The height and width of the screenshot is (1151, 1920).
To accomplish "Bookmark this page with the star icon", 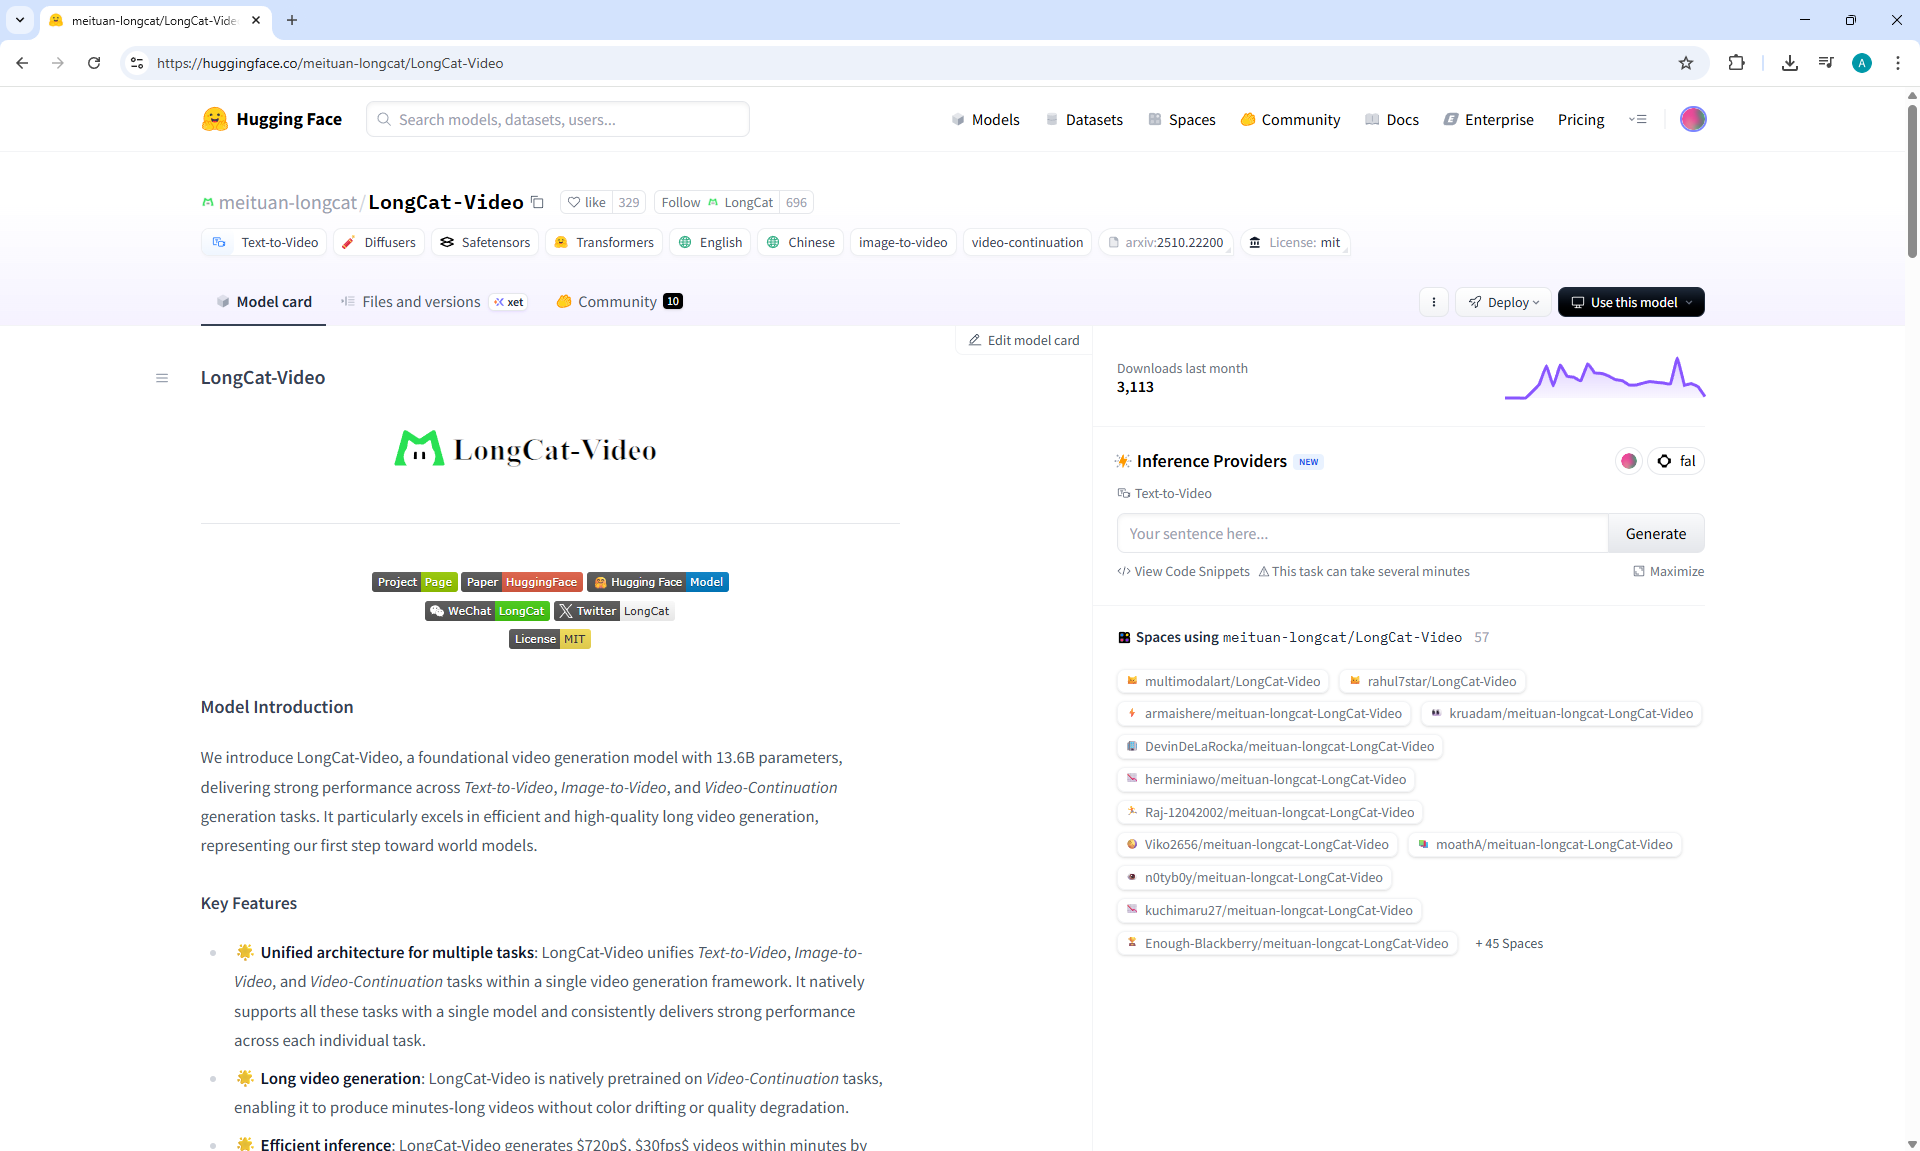I will click(1686, 63).
